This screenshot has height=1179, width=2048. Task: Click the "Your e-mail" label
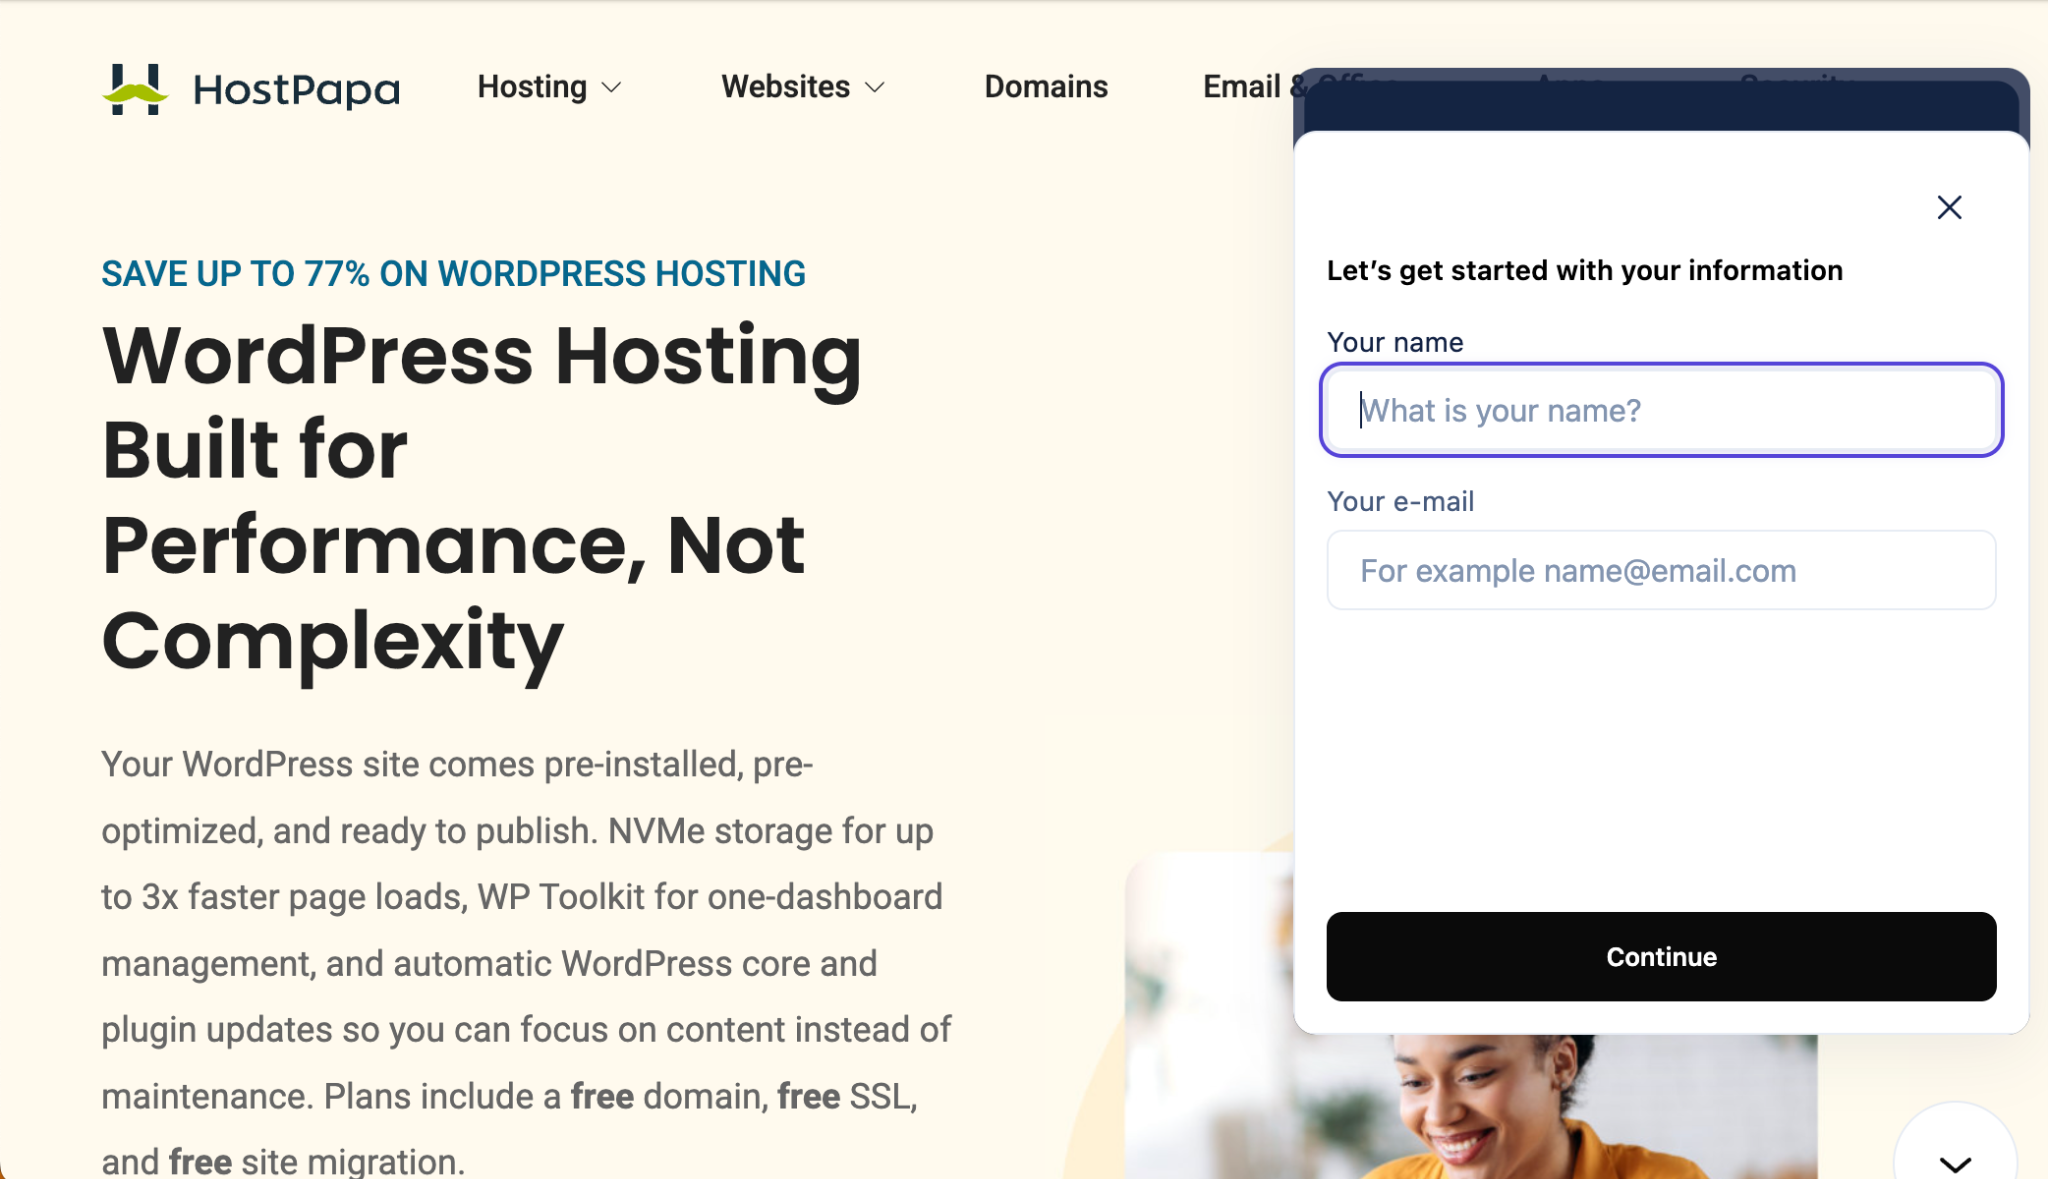click(x=1400, y=501)
